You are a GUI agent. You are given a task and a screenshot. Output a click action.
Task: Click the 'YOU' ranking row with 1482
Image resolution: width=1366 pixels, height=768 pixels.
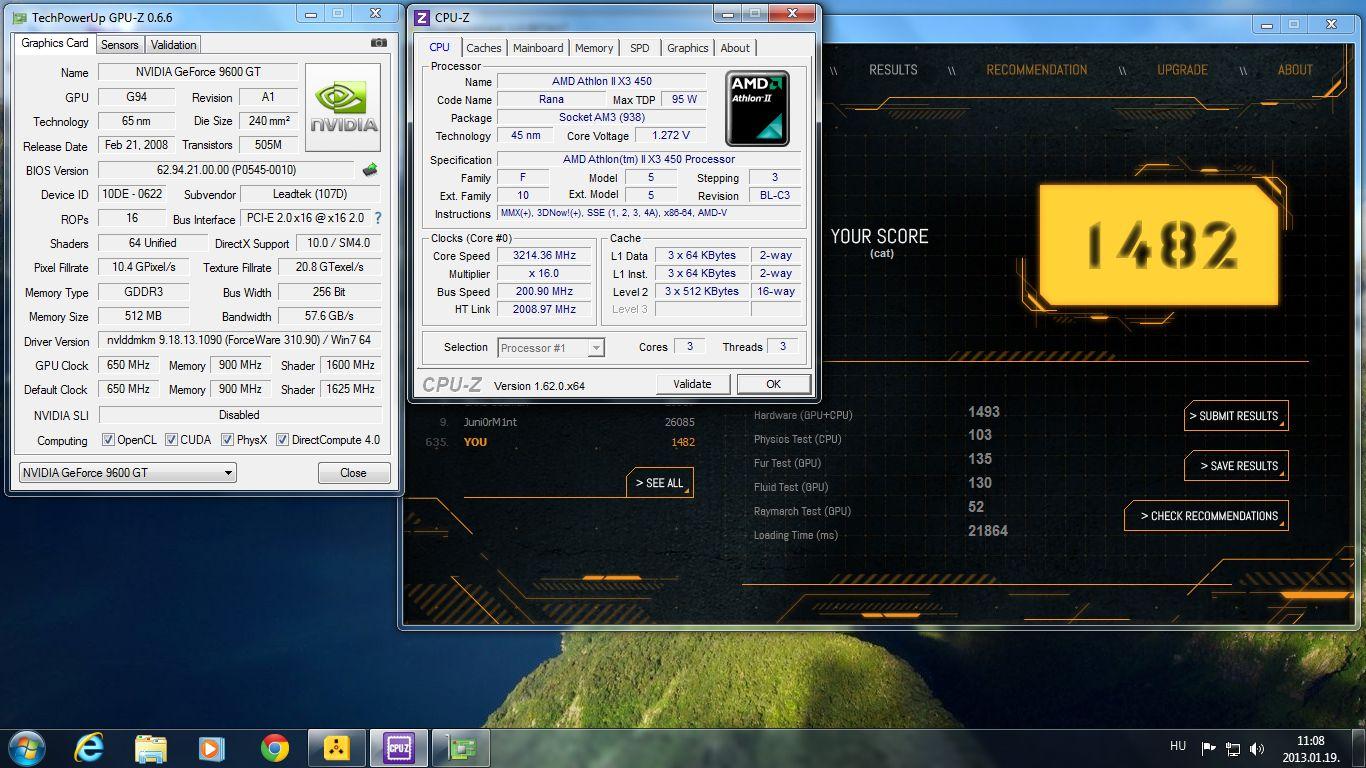[x=559, y=442]
